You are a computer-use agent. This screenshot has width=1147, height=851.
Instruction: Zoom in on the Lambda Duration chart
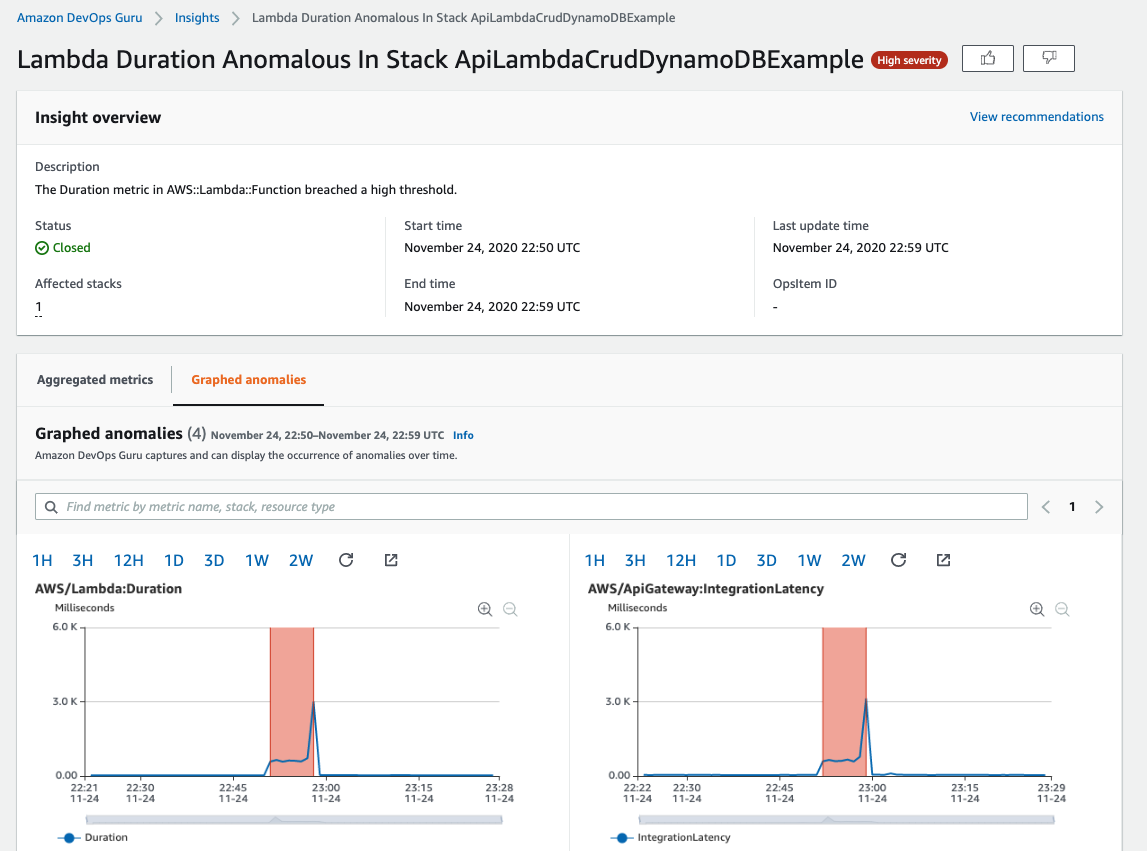click(484, 609)
